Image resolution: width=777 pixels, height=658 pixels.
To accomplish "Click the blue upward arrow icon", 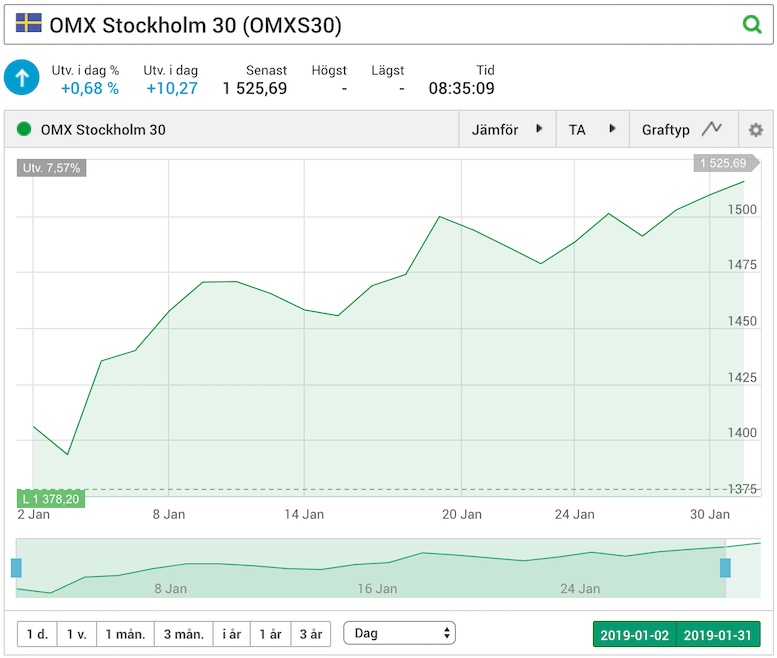I will 21,77.
